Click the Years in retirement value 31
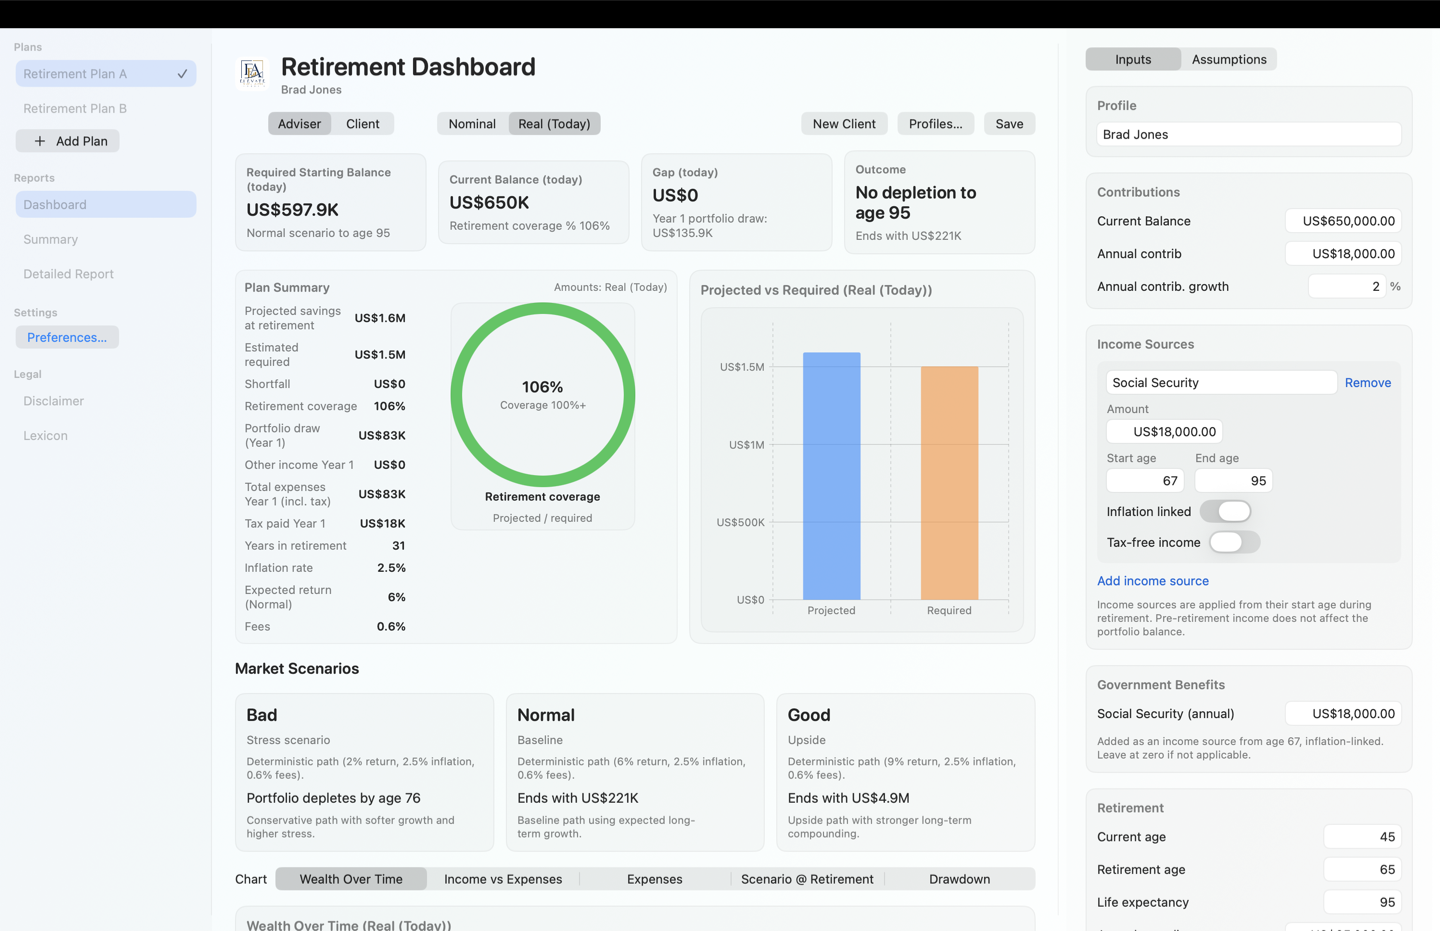 point(399,546)
